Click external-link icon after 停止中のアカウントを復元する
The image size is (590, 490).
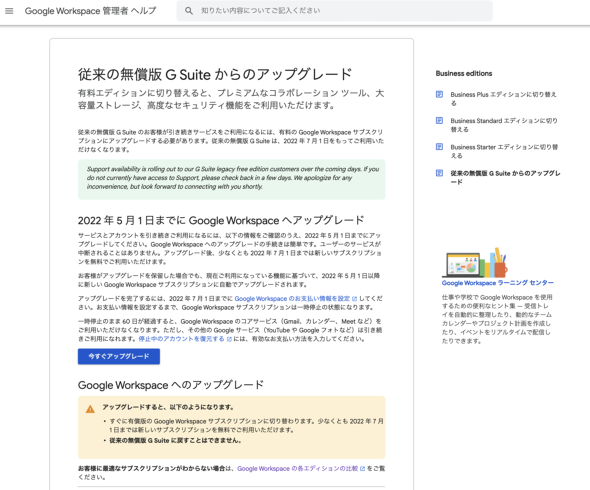pyautogui.click(x=229, y=339)
